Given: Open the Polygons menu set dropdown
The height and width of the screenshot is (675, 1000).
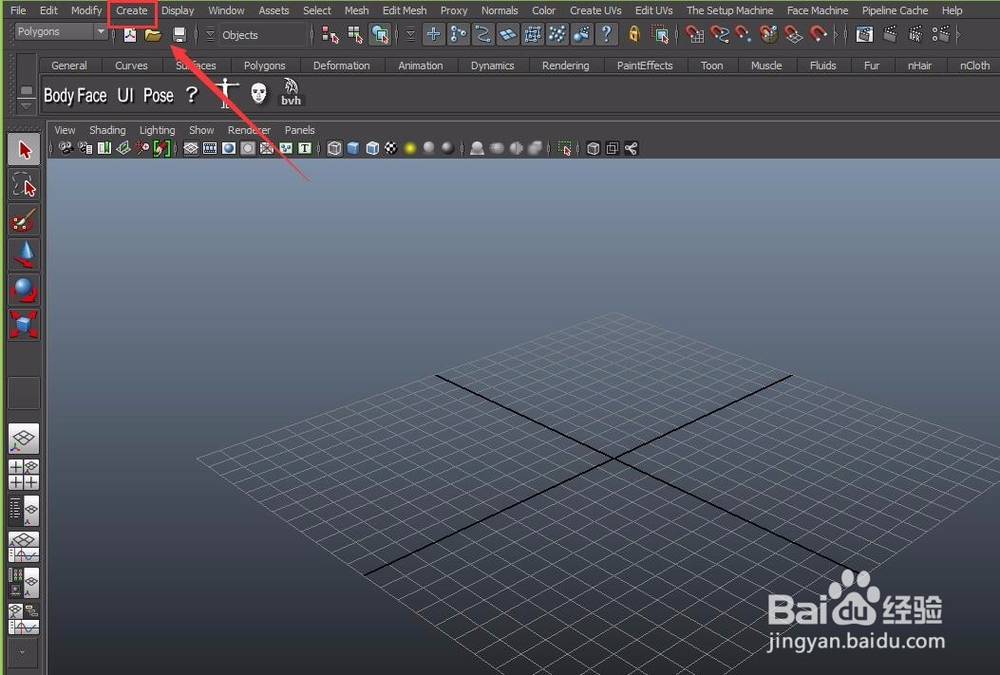Looking at the screenshot, I should coord(61,31).
